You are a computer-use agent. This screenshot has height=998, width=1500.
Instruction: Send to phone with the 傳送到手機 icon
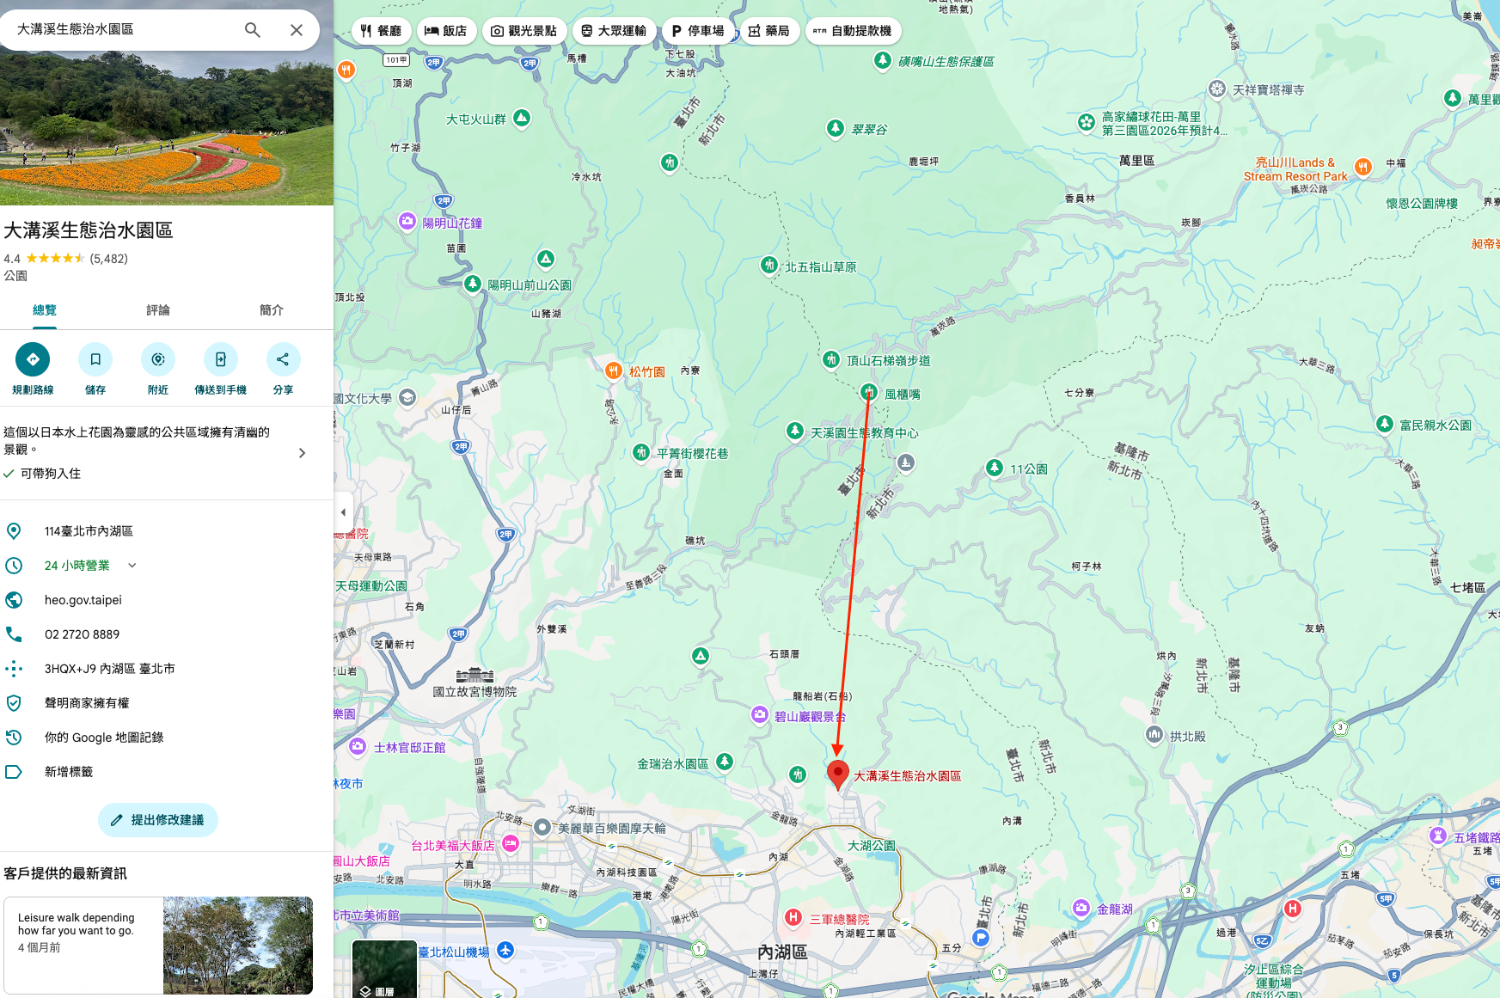point(220,359)
